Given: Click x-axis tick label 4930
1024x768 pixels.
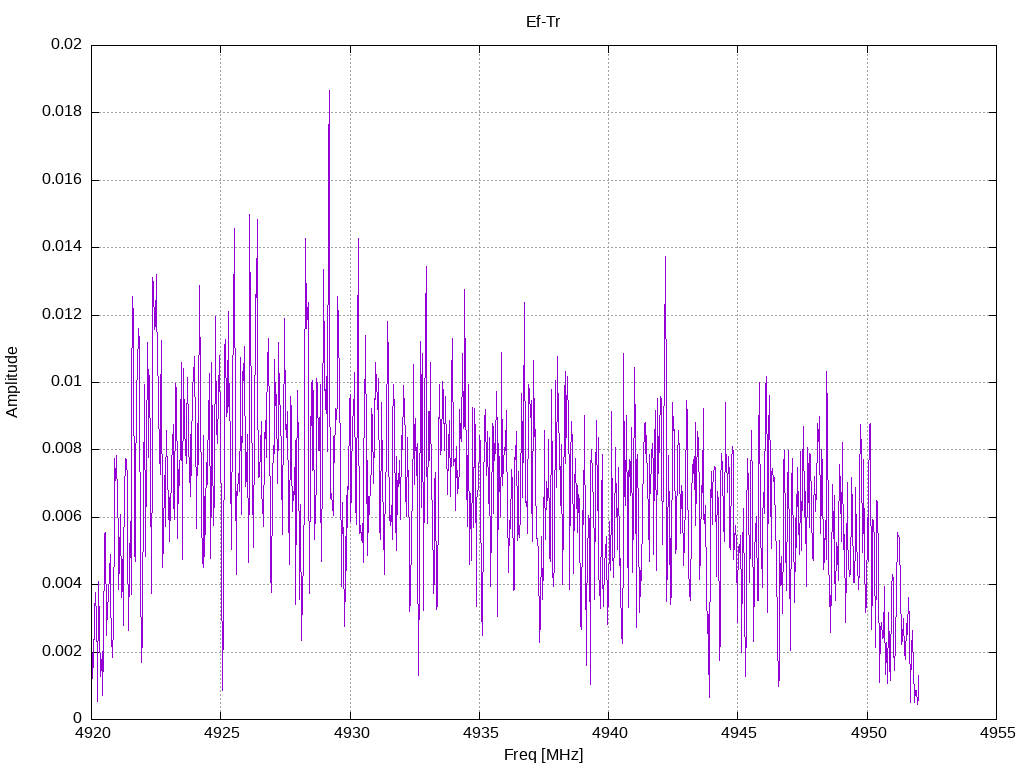Looking at the screenshot, I should point(351,733).
